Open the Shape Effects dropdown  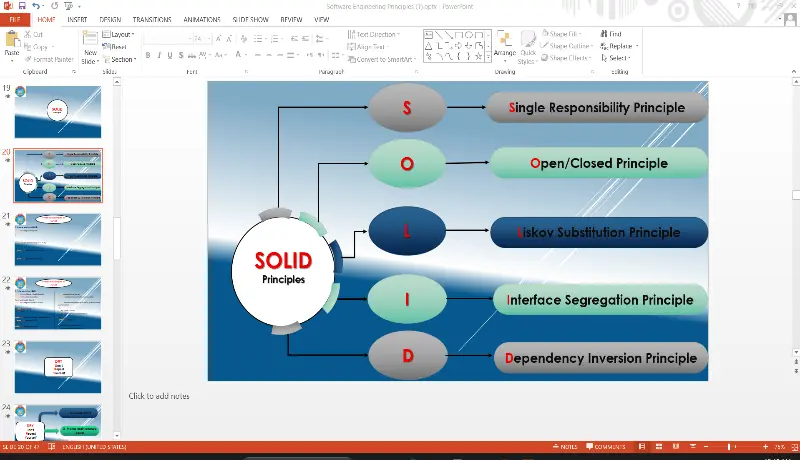[566, 58]
